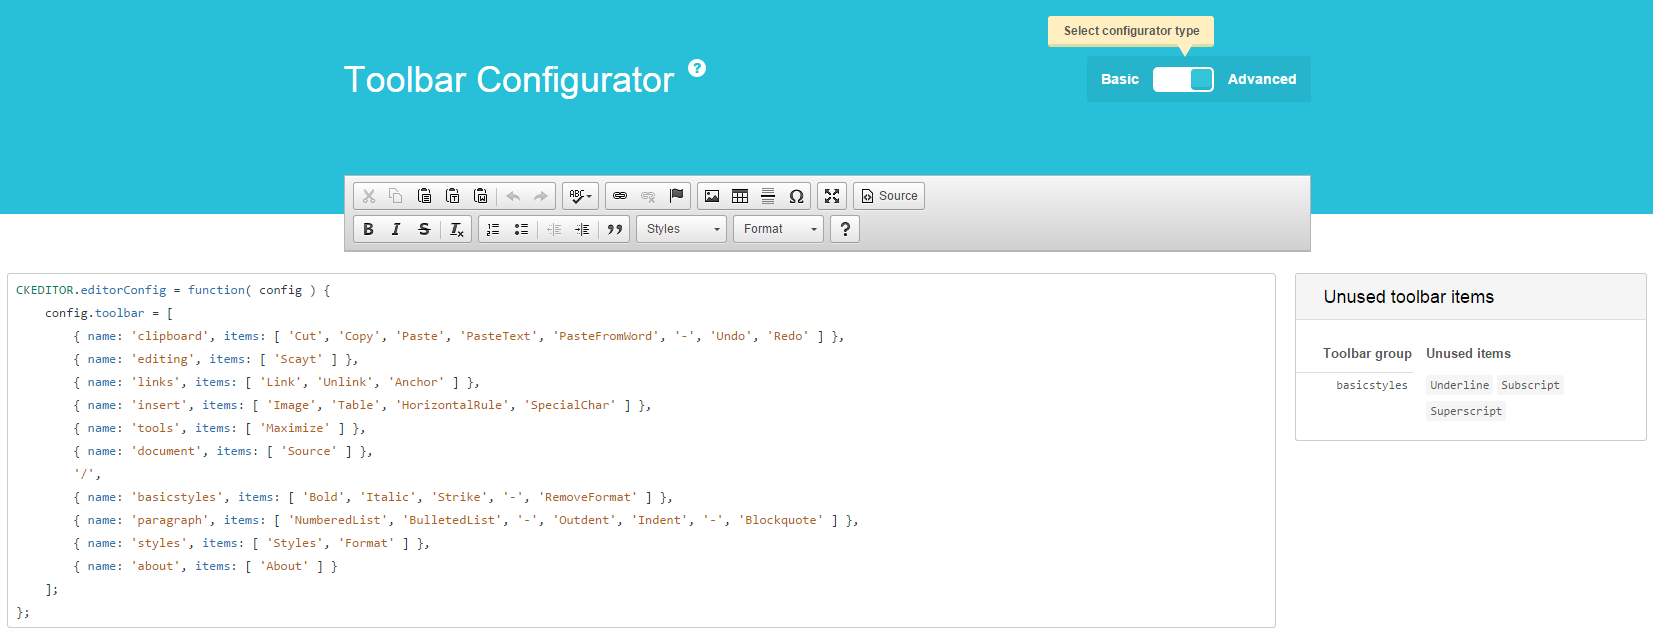This screenshot has width=1653, height=635.
Task: Insert a numbered list
Action: tap(493, 229)
